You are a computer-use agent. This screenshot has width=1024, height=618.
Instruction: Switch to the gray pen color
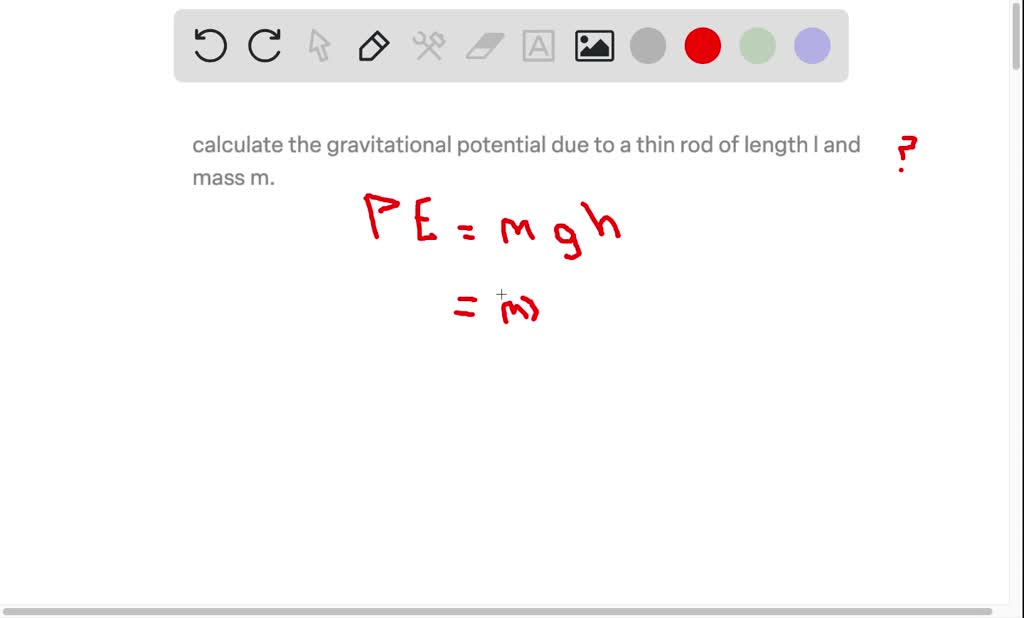point(647,45)
